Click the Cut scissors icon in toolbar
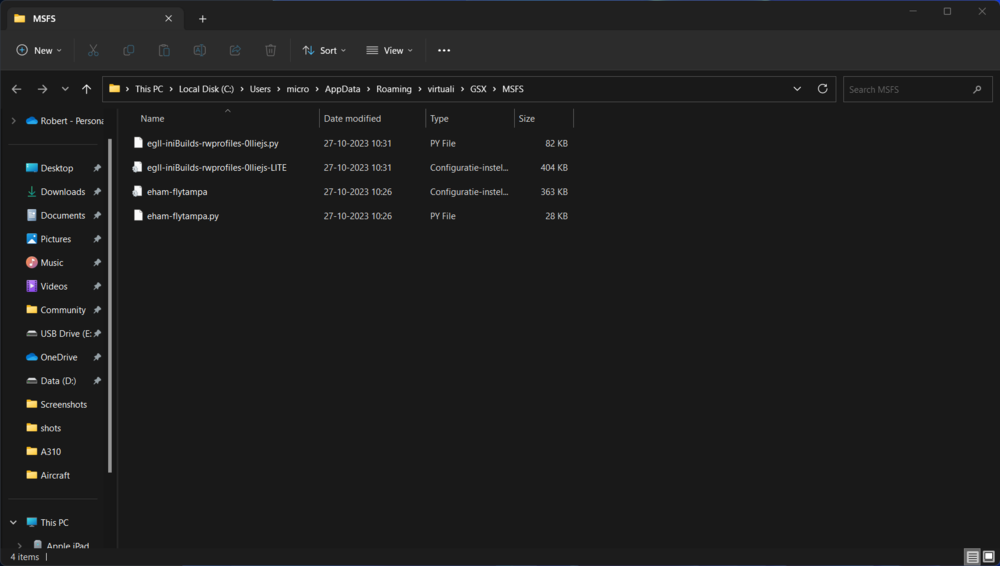The height and width of the screenshot is (566, 1000). pos(93,50)
